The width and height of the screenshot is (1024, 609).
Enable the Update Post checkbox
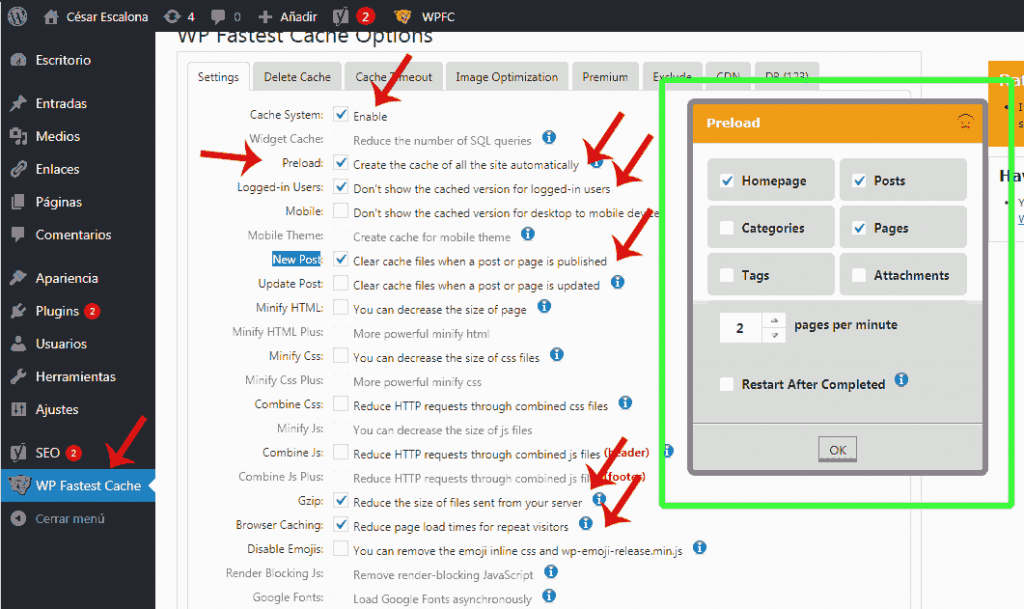(x=340, y=283)
